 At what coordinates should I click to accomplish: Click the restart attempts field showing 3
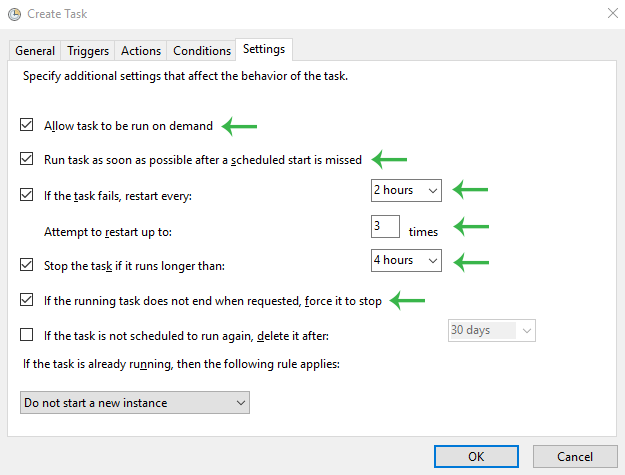(385, 226)
